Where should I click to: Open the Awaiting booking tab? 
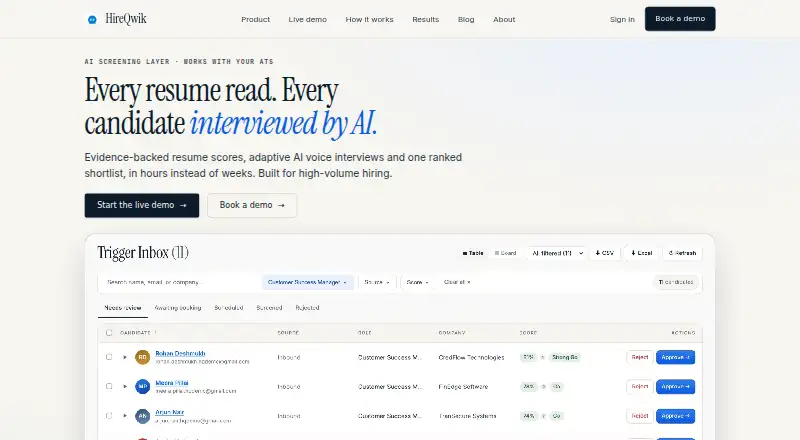tap(178, 308)
